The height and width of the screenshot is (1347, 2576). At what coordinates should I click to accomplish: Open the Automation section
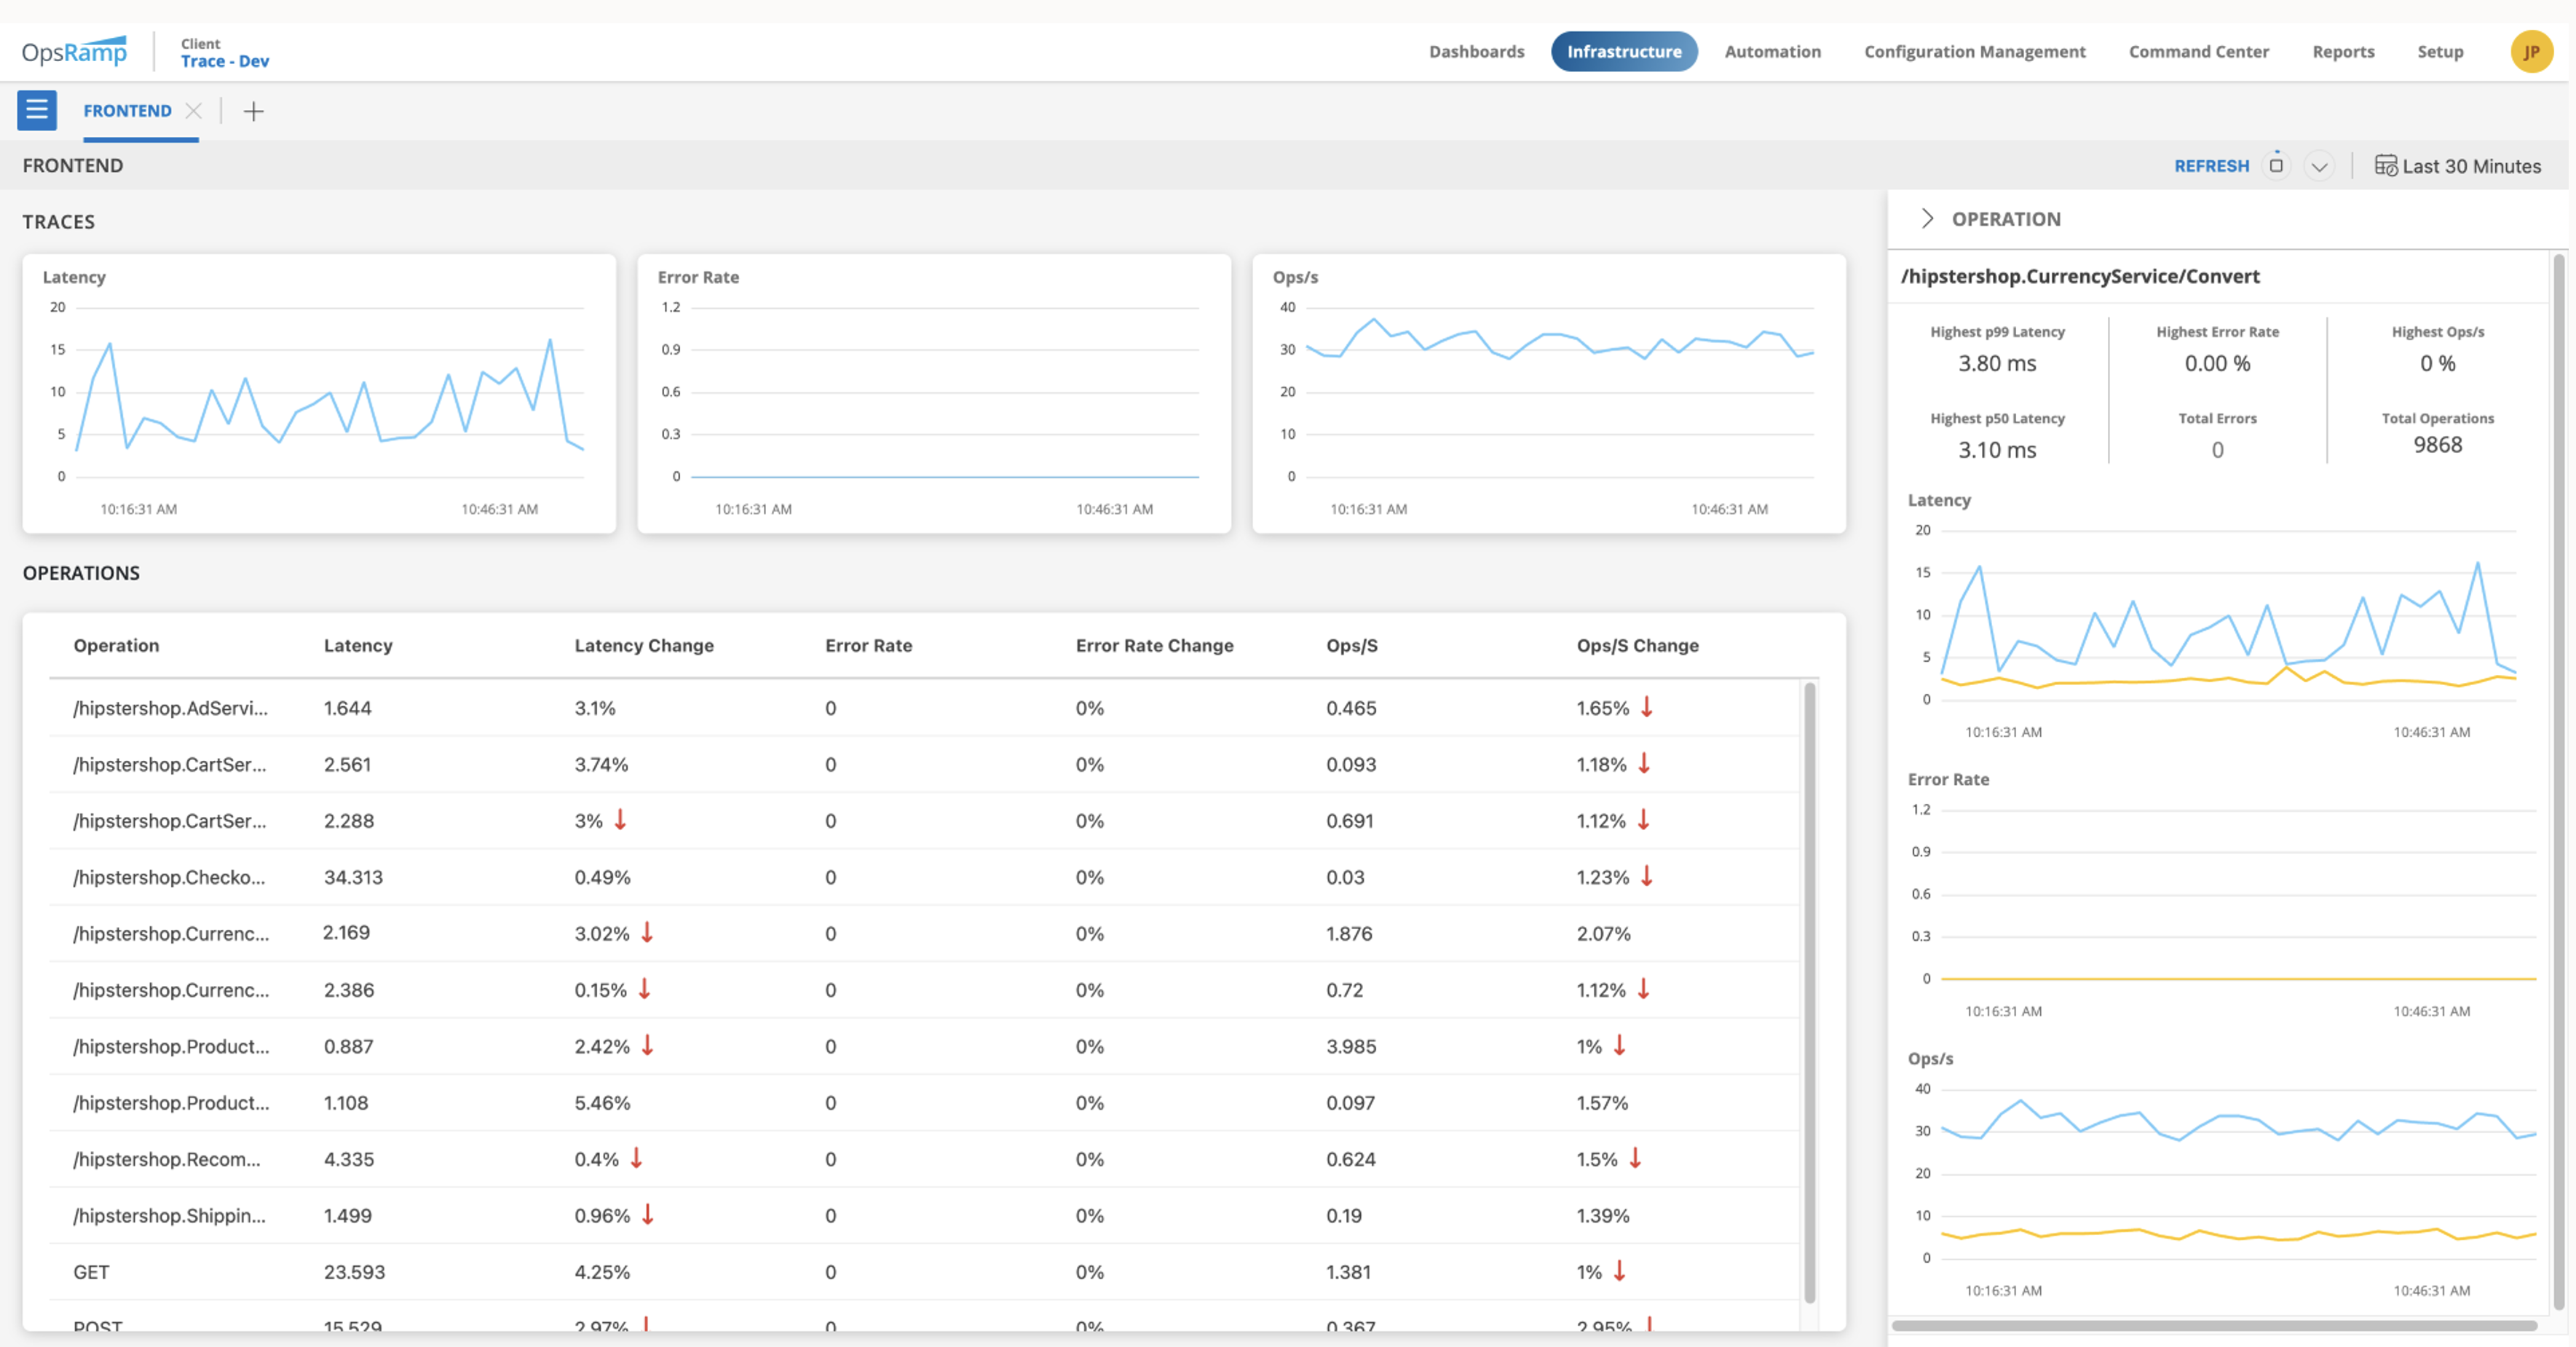click(x=1772, y=51)
